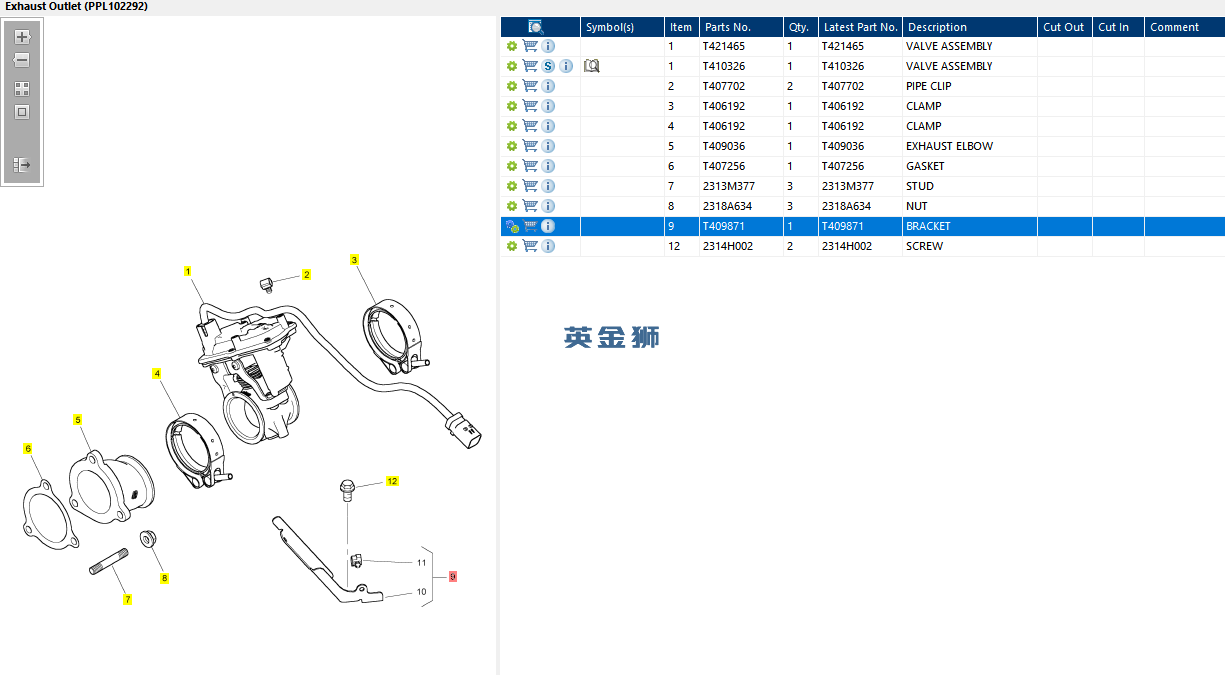Click the Latest Part No. header

(860, 27)
